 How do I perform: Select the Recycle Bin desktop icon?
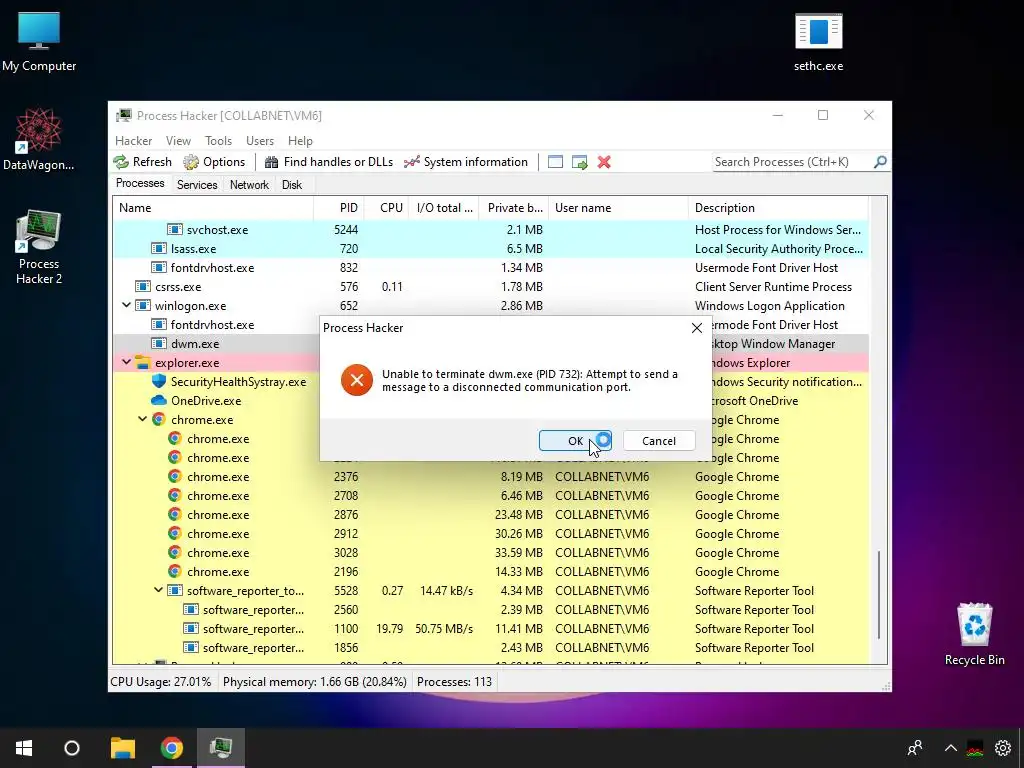click(974, 633)
